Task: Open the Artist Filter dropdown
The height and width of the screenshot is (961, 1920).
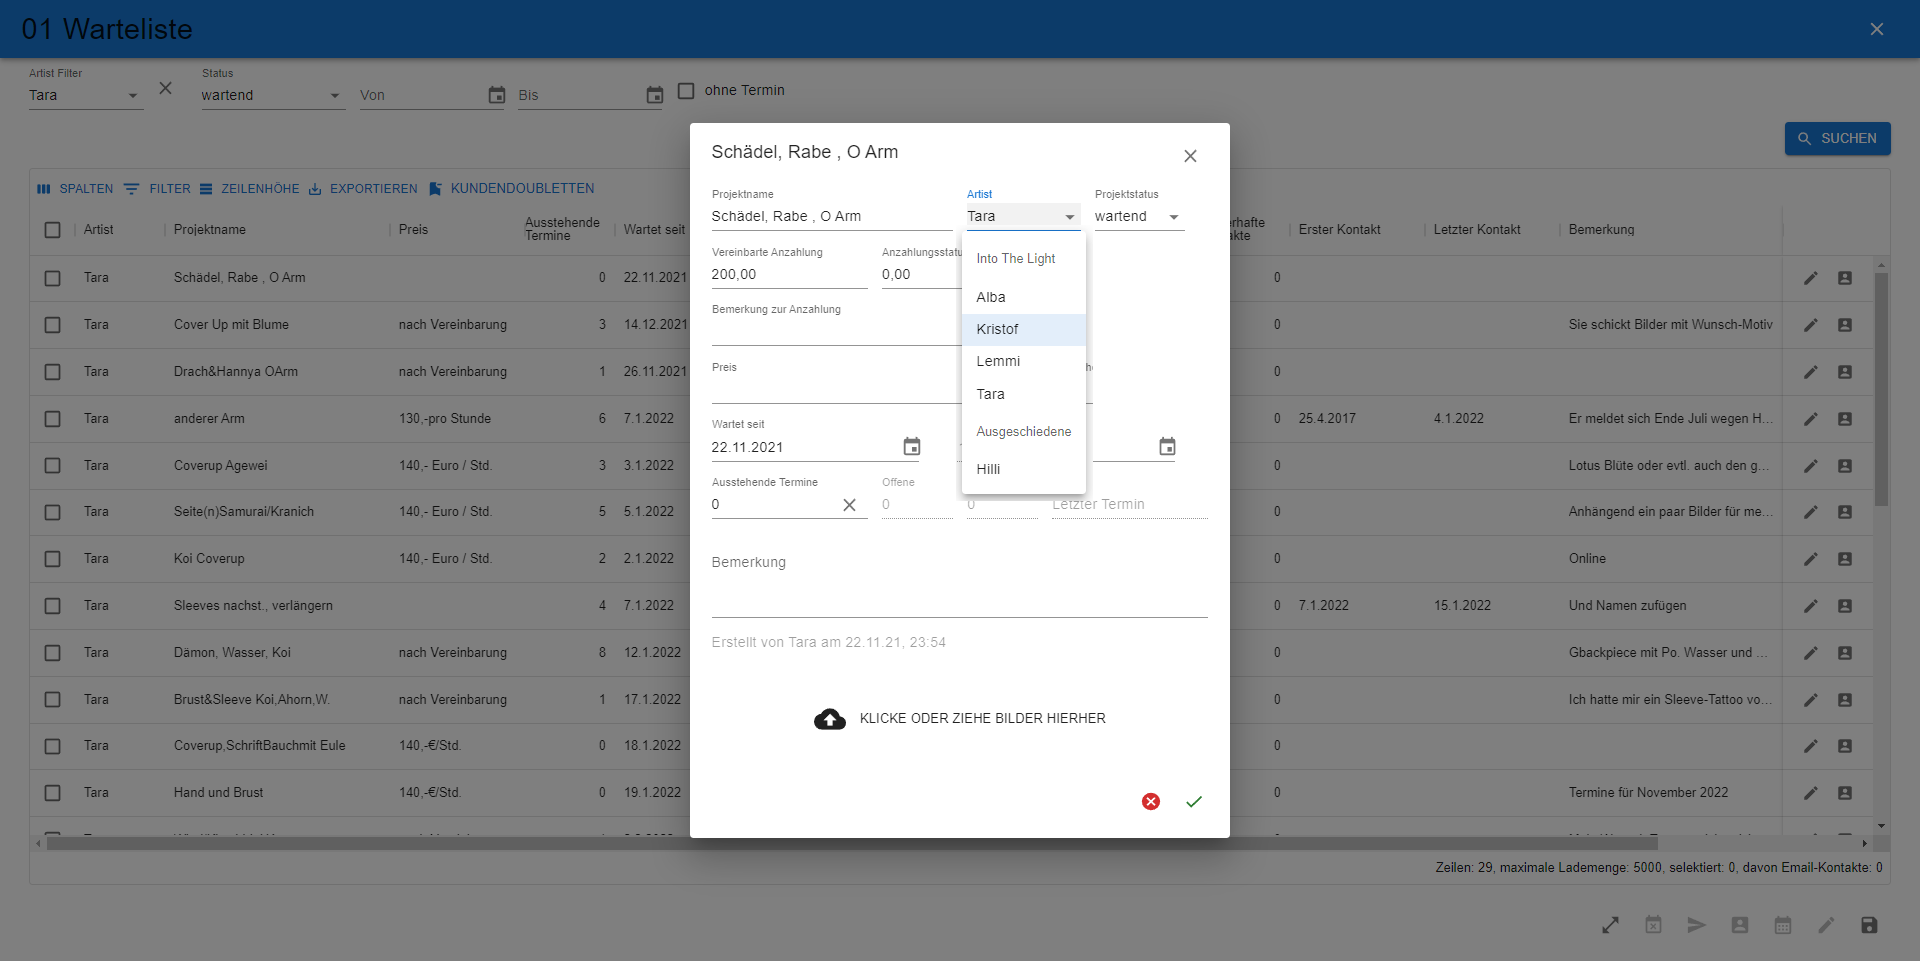Action: 85,96
